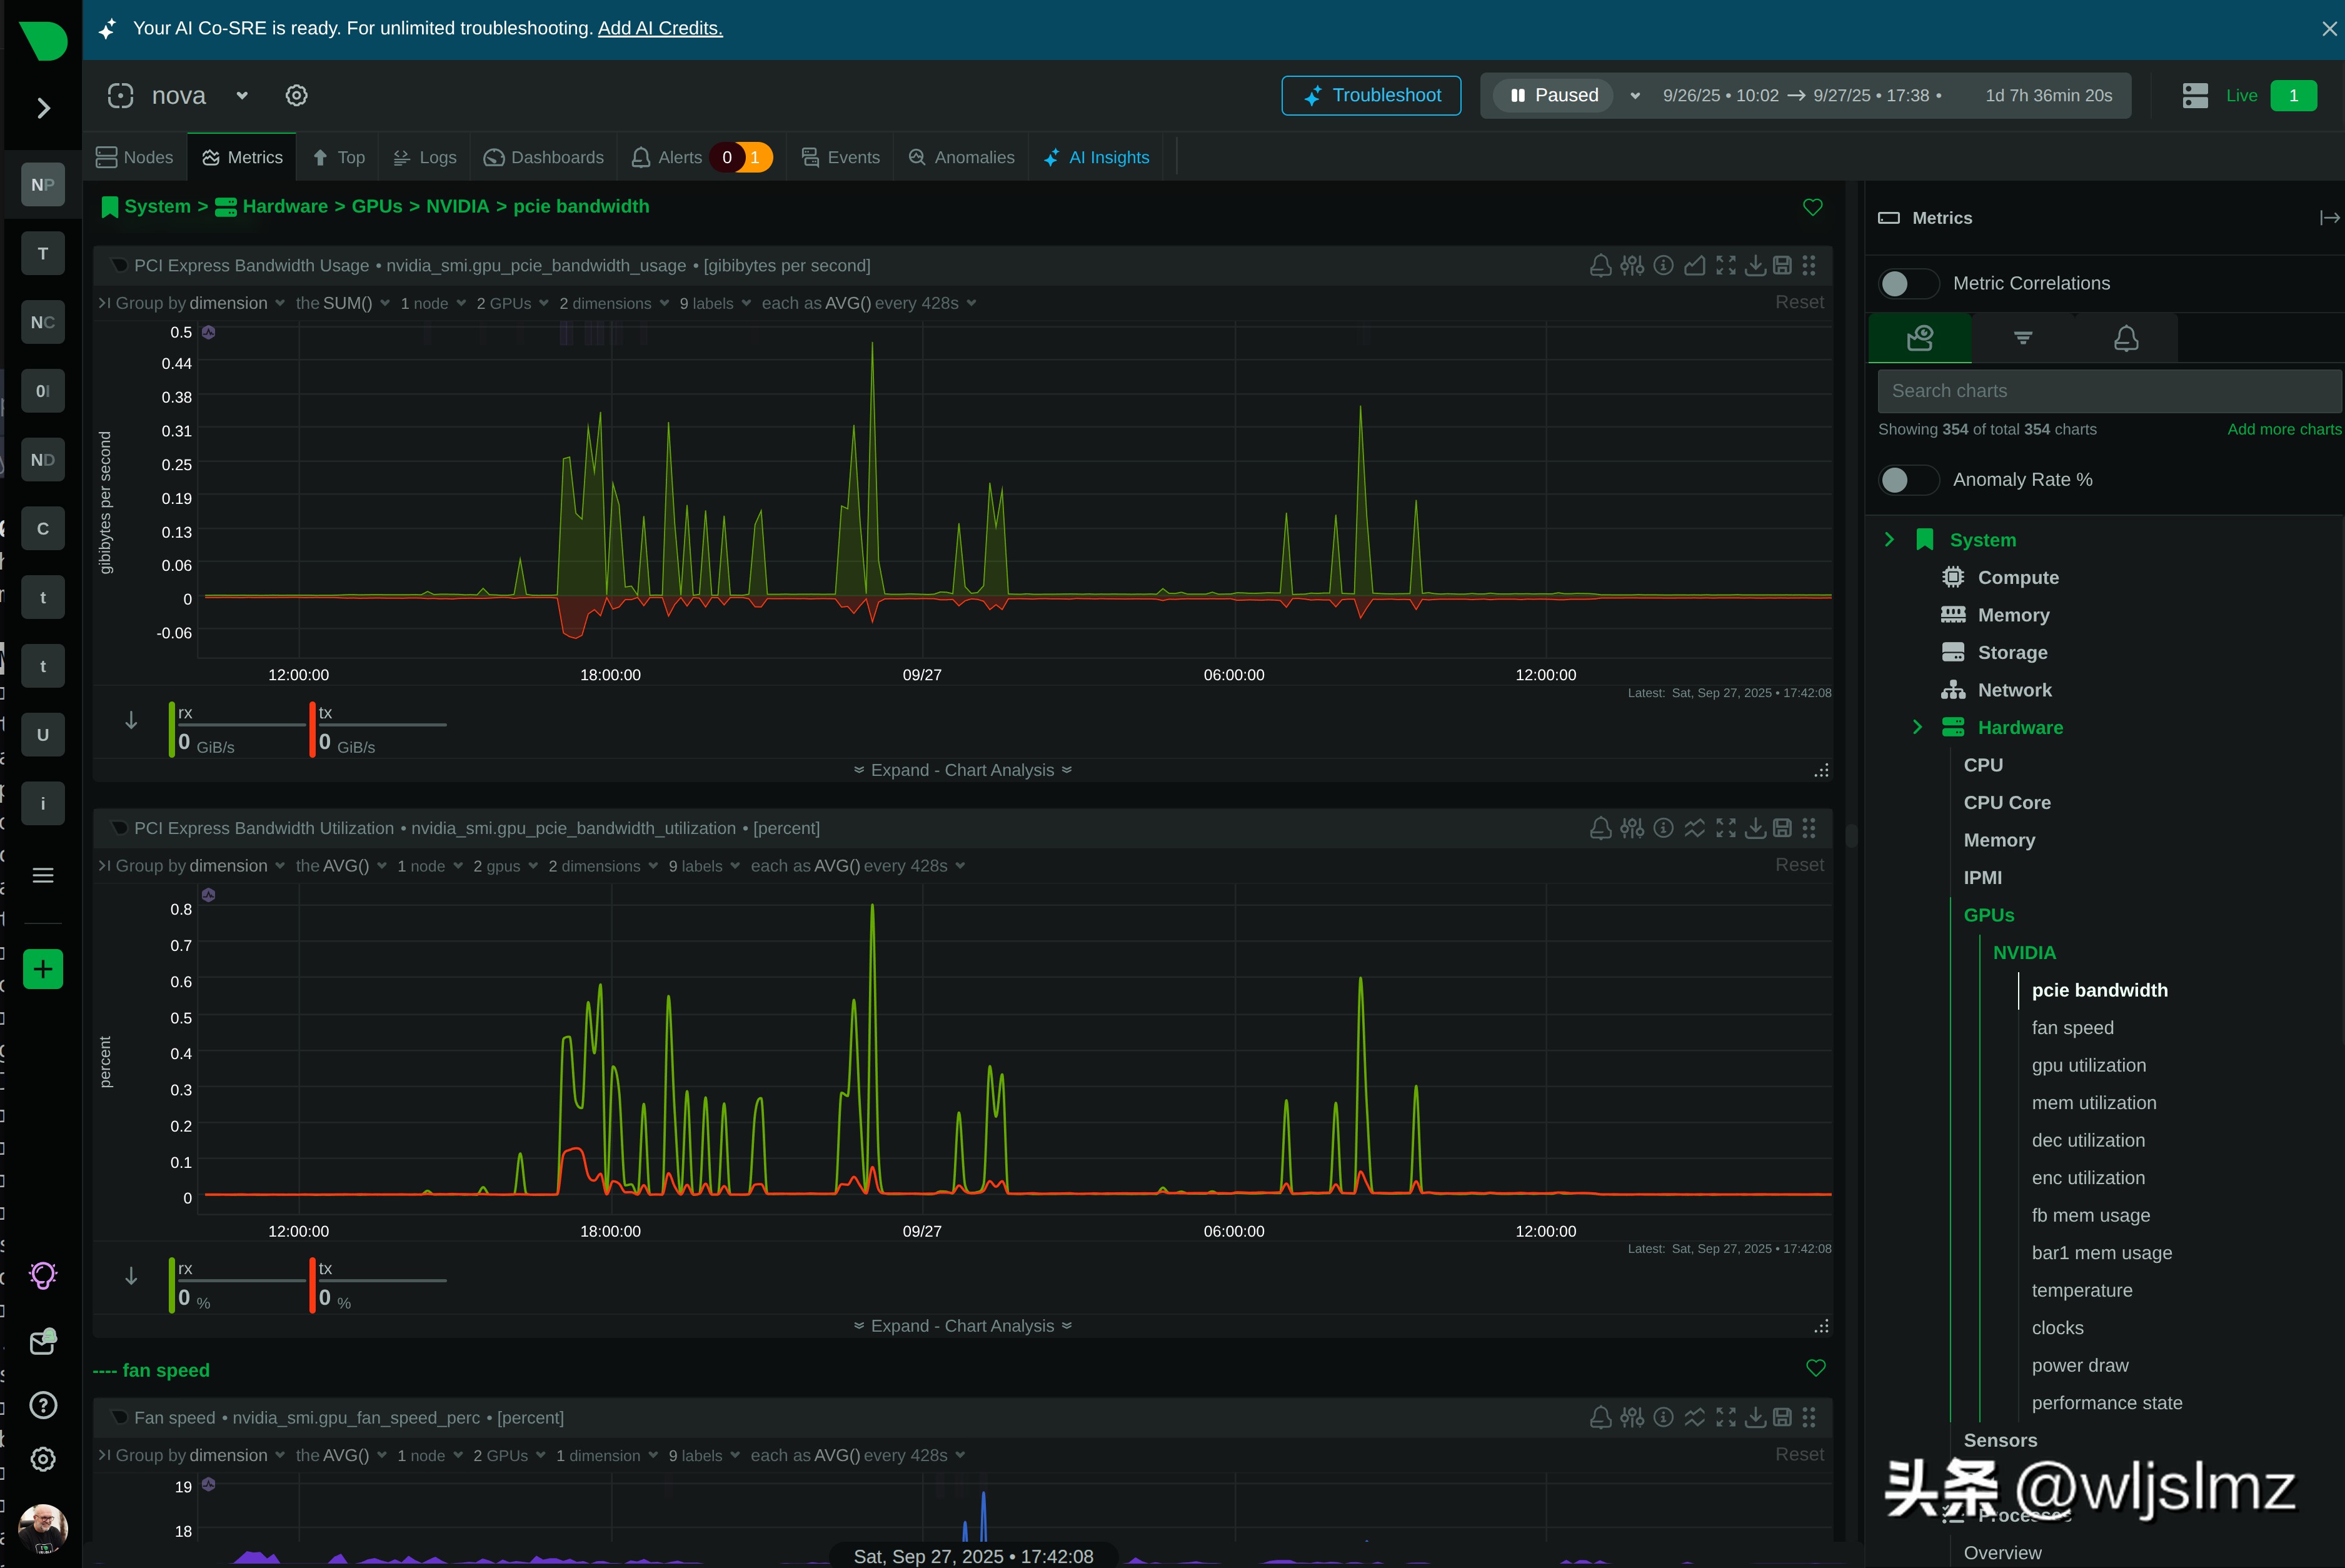Enter fullscreen on PCI Express Bandwidth Usage chart

[x=1726, y=265]
